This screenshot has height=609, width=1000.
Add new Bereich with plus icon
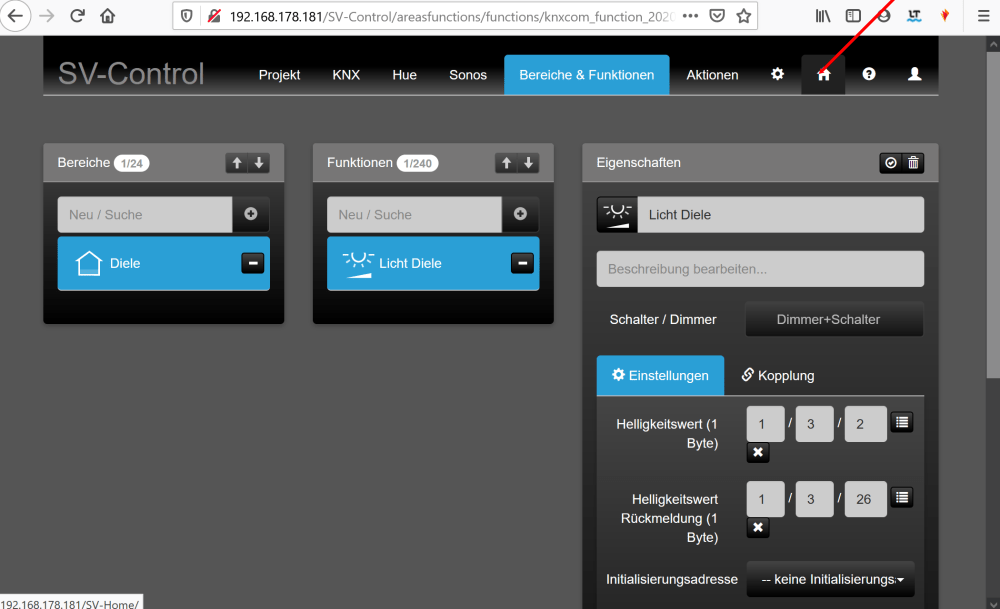[x=251, y=214]
